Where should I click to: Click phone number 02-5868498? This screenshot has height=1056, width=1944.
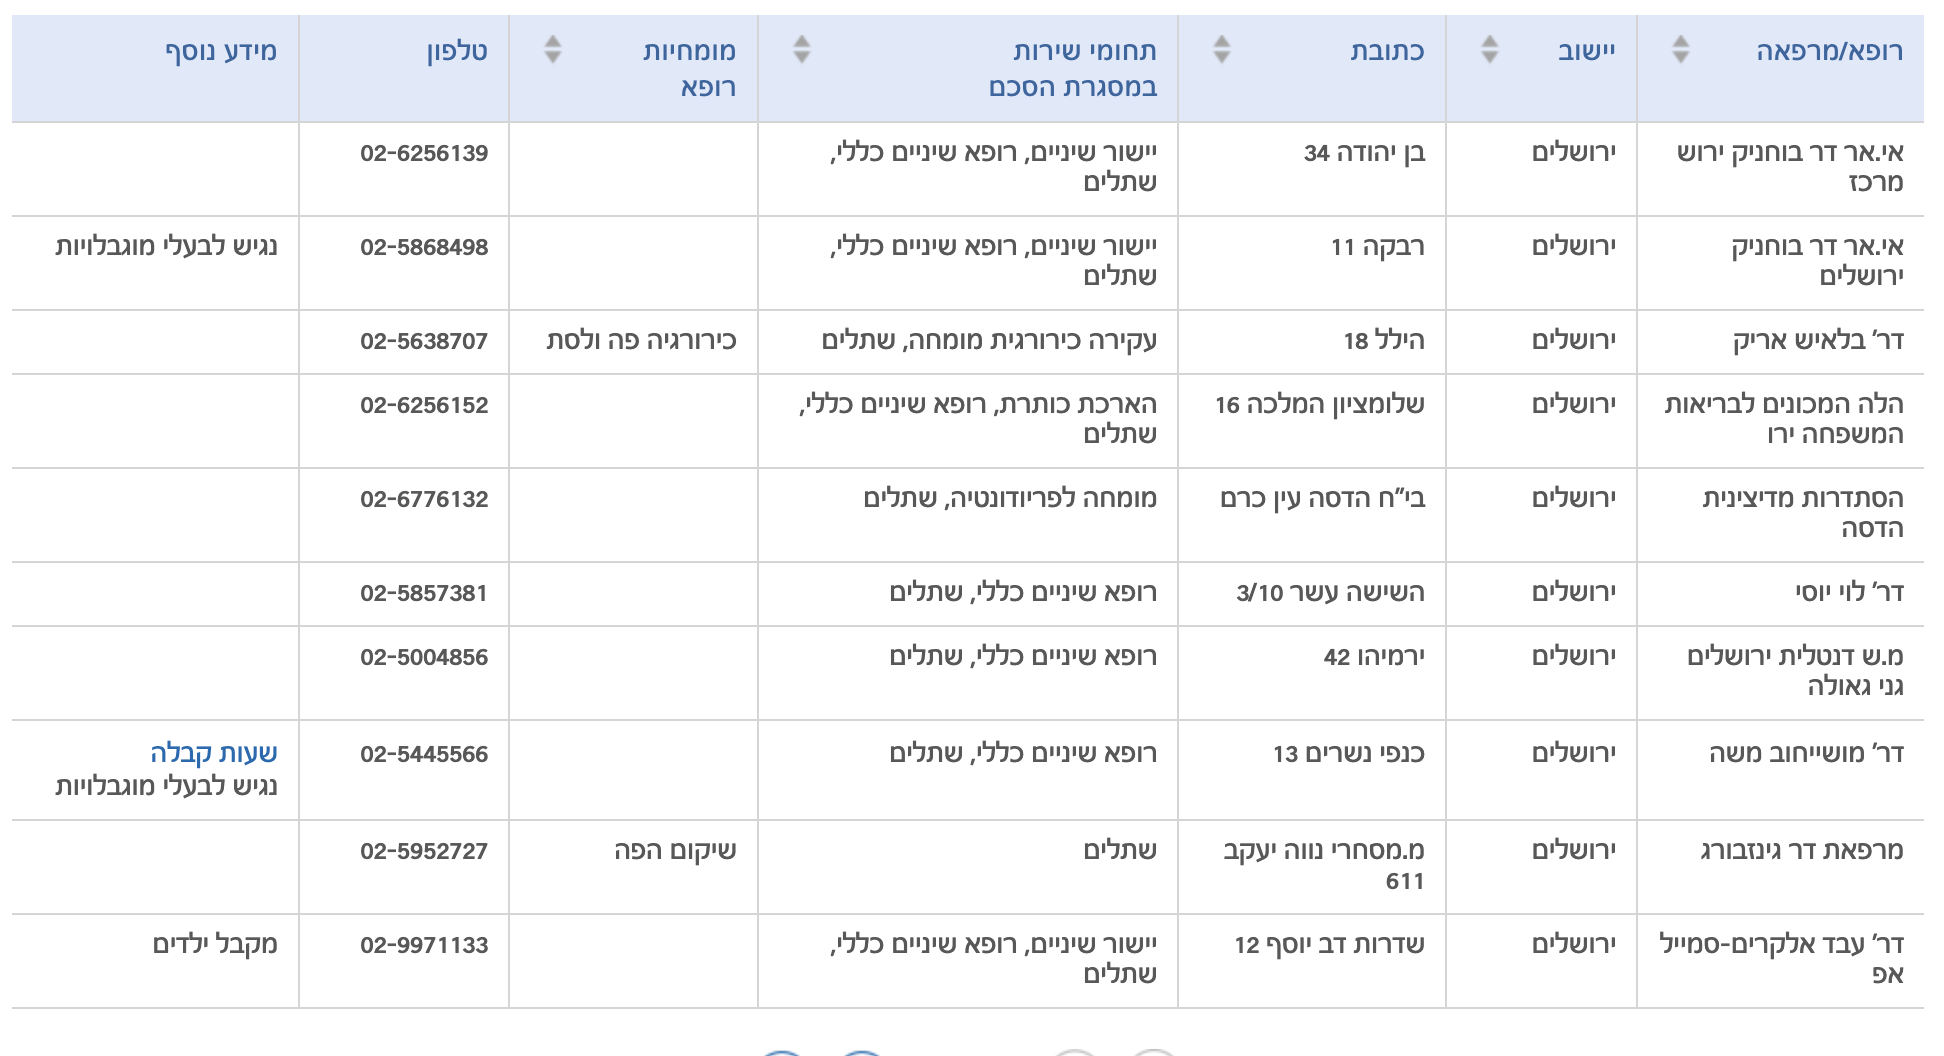(x=424, y=247)
